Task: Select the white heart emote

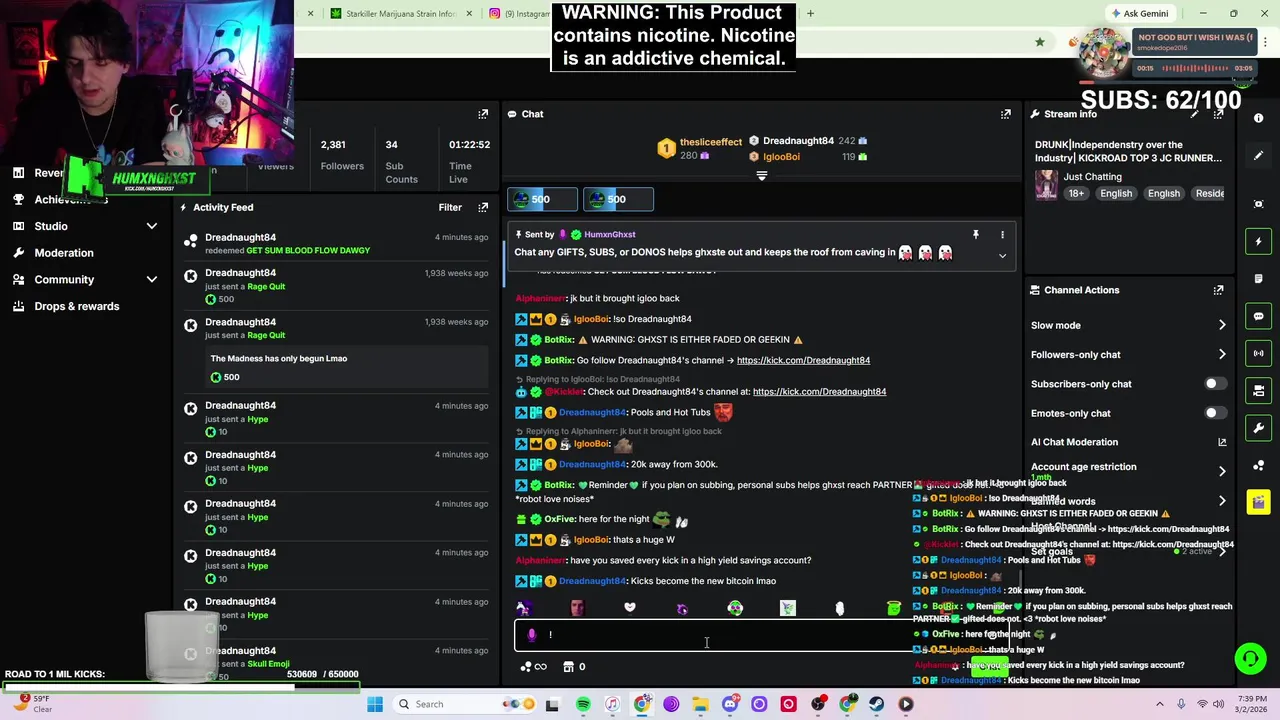Action: 630,607
